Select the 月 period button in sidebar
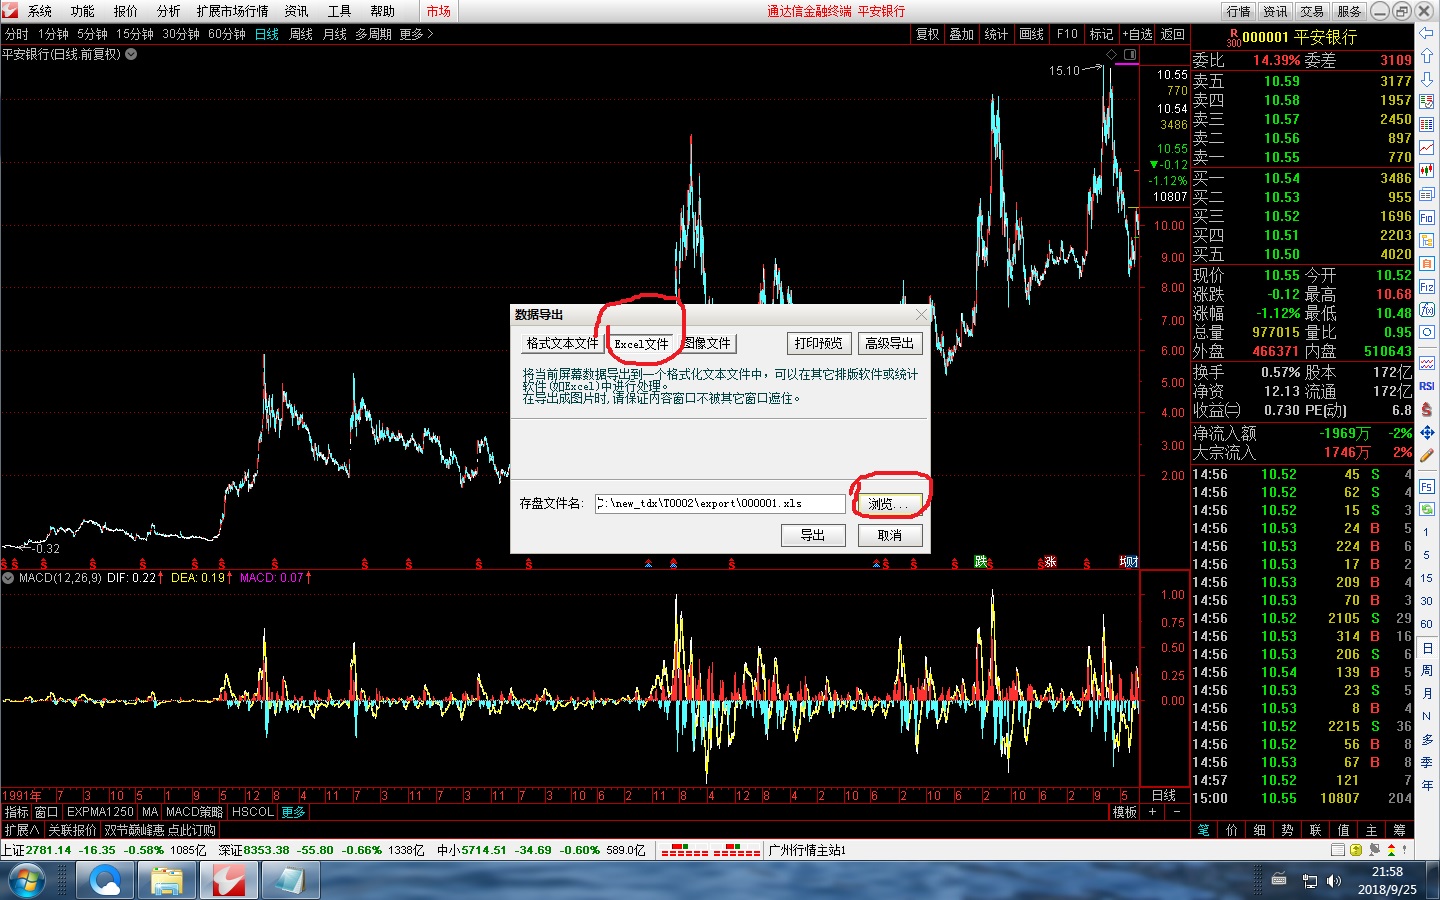The image size is (1440, 900). click(1427, 693)
